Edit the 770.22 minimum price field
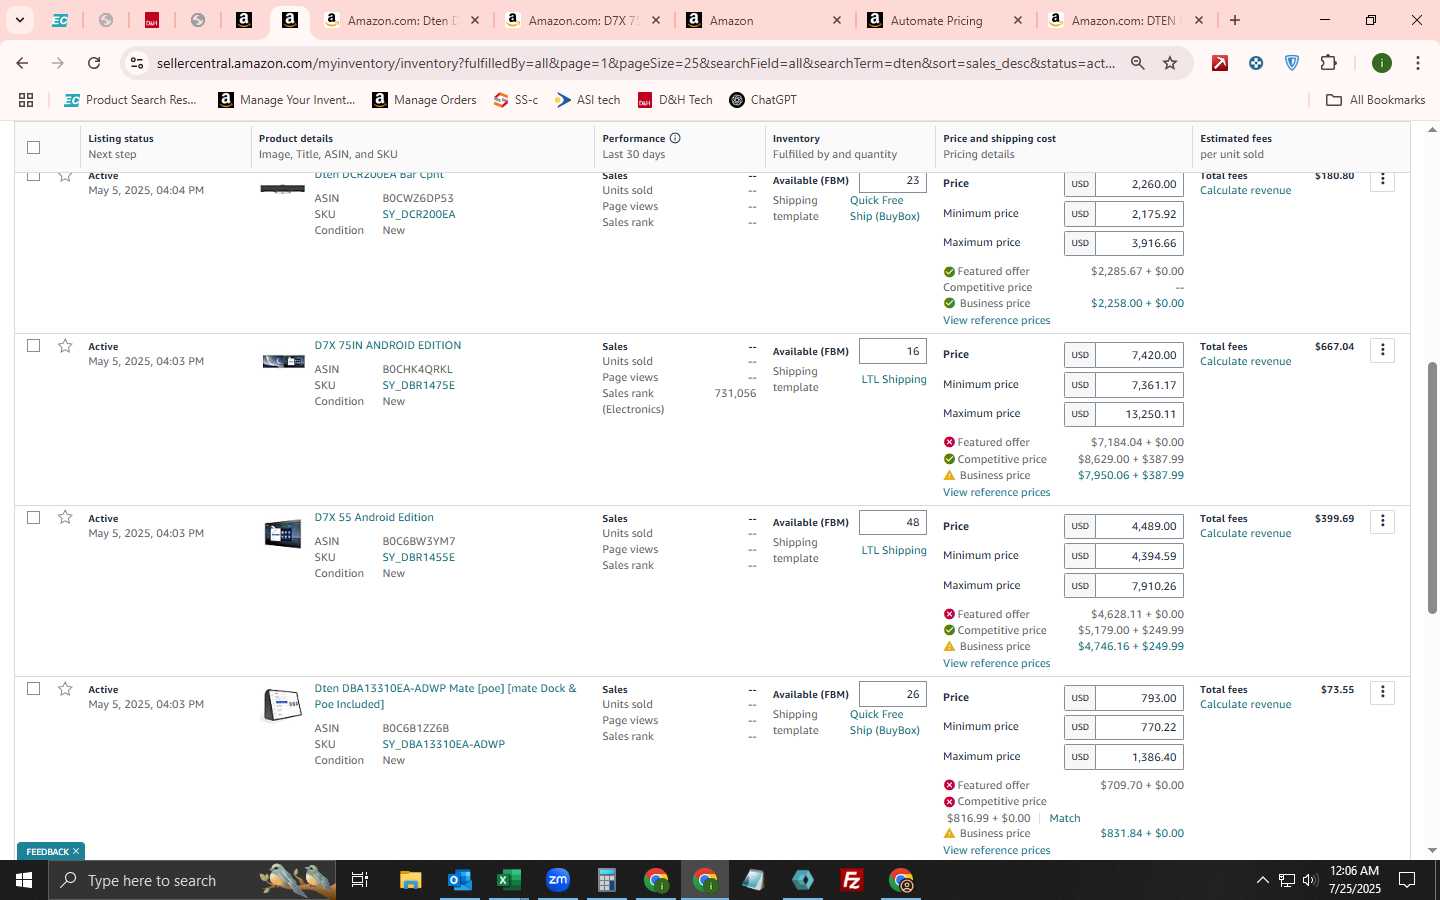1440x900 pixels. coord(1139,727)
